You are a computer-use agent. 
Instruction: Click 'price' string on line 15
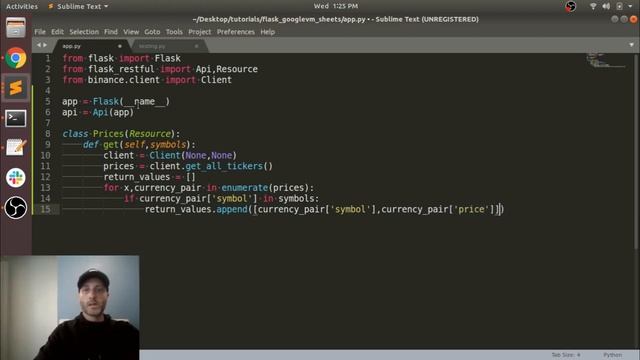tap(471, 209)
